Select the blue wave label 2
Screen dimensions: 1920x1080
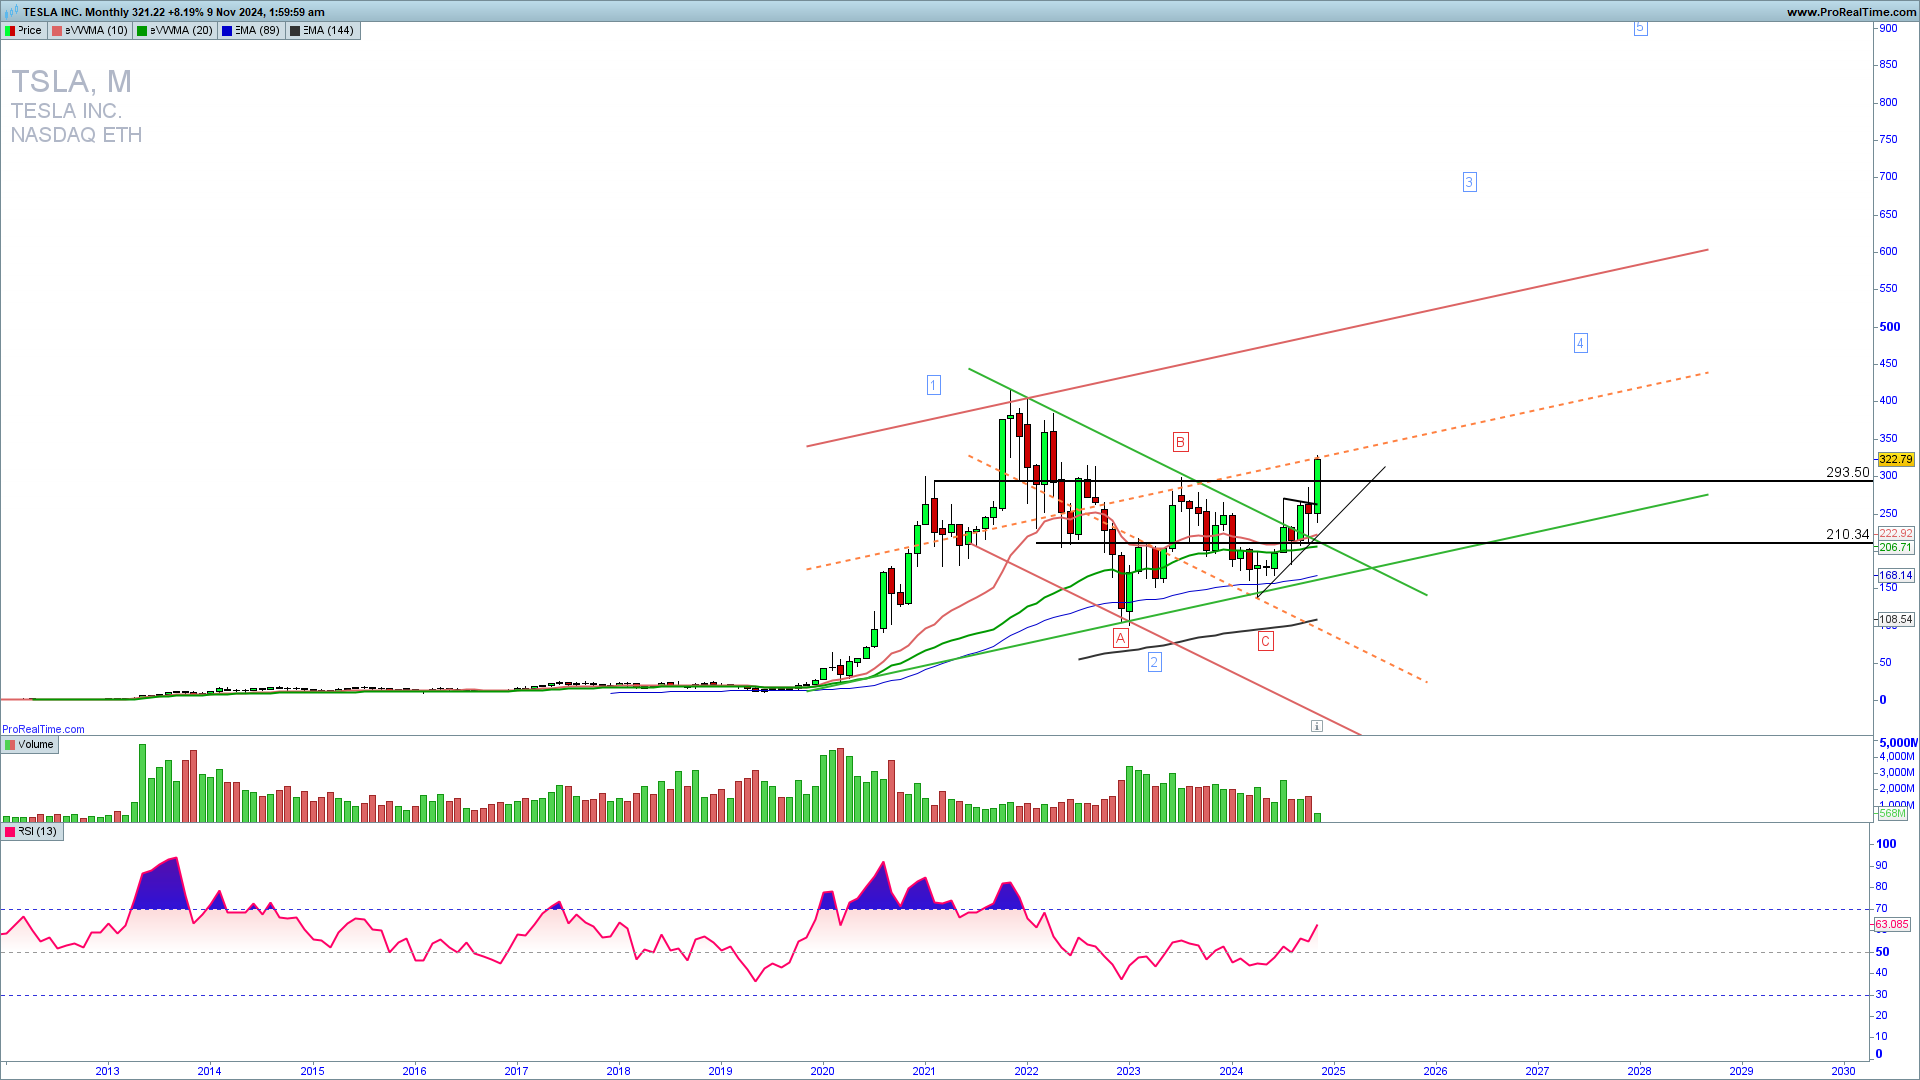[1154, 662]
